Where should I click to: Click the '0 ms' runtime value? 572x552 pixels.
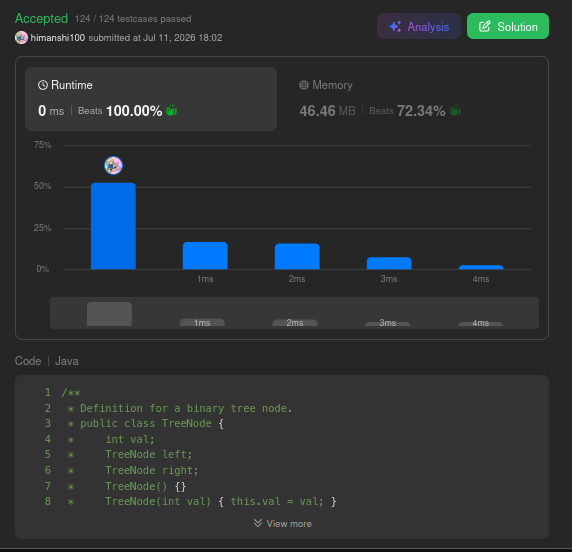coord(51,111)
